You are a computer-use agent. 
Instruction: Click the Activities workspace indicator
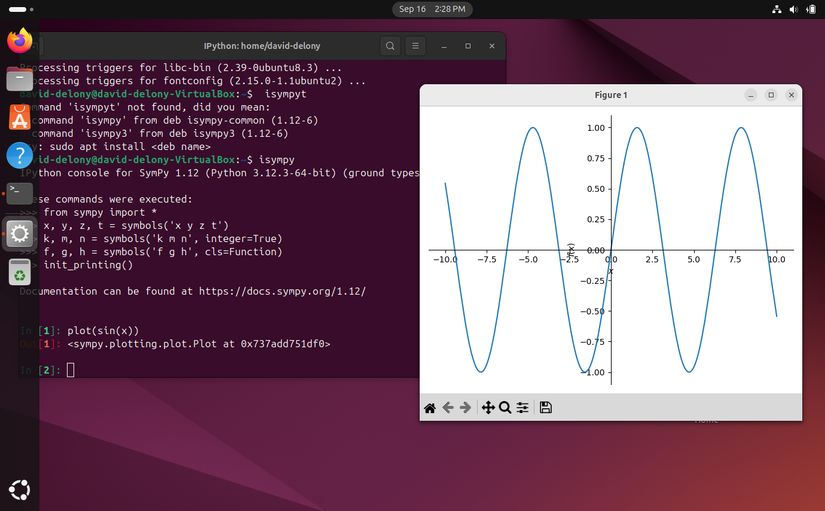(17, 9)
